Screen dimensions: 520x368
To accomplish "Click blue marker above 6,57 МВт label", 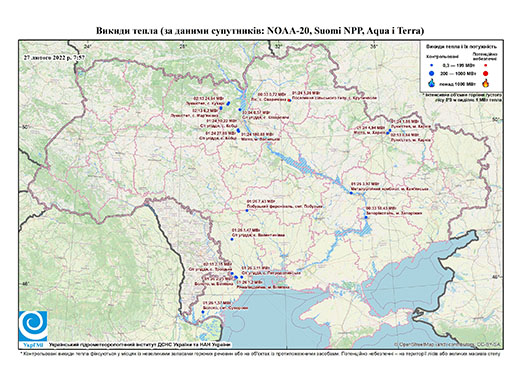I will point(240,109).
